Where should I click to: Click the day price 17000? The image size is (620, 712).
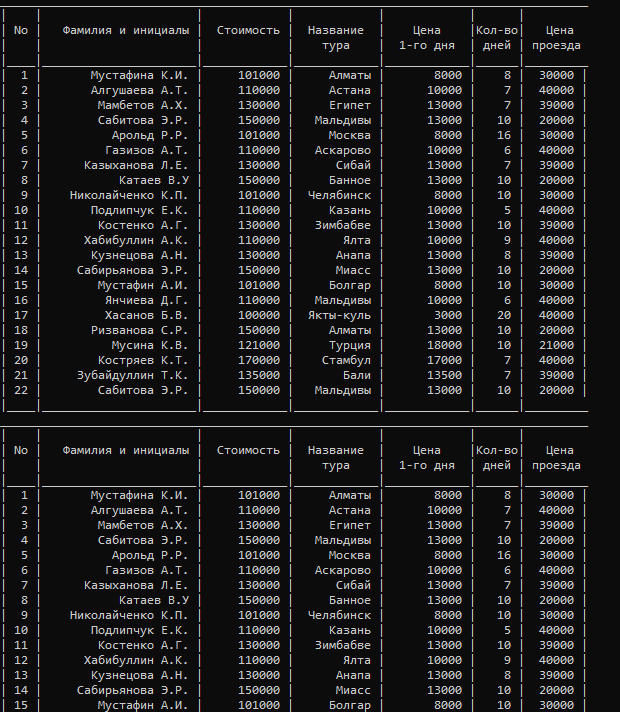[x=444, y=360]
